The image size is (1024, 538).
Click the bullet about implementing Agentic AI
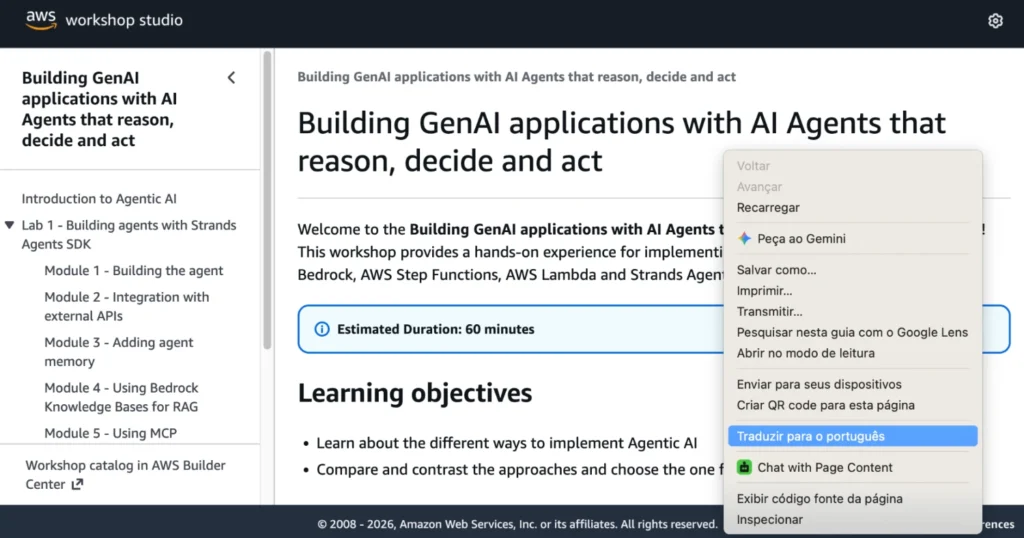[x=507, y=443]
